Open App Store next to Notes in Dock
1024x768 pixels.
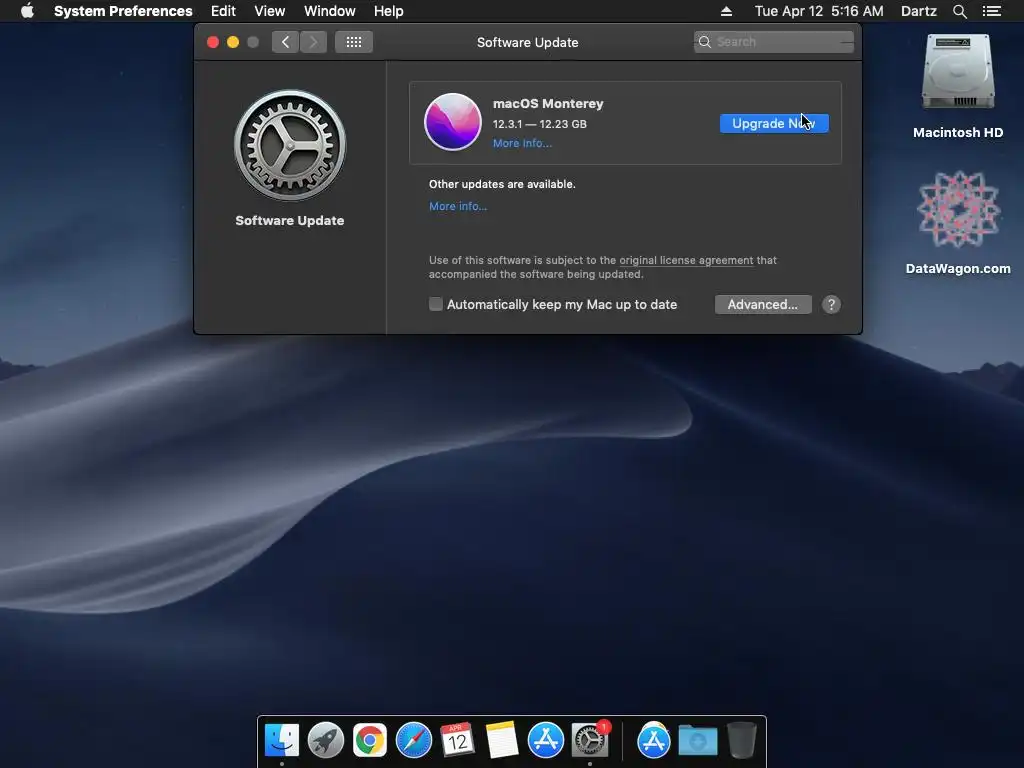tap(545, 740)
